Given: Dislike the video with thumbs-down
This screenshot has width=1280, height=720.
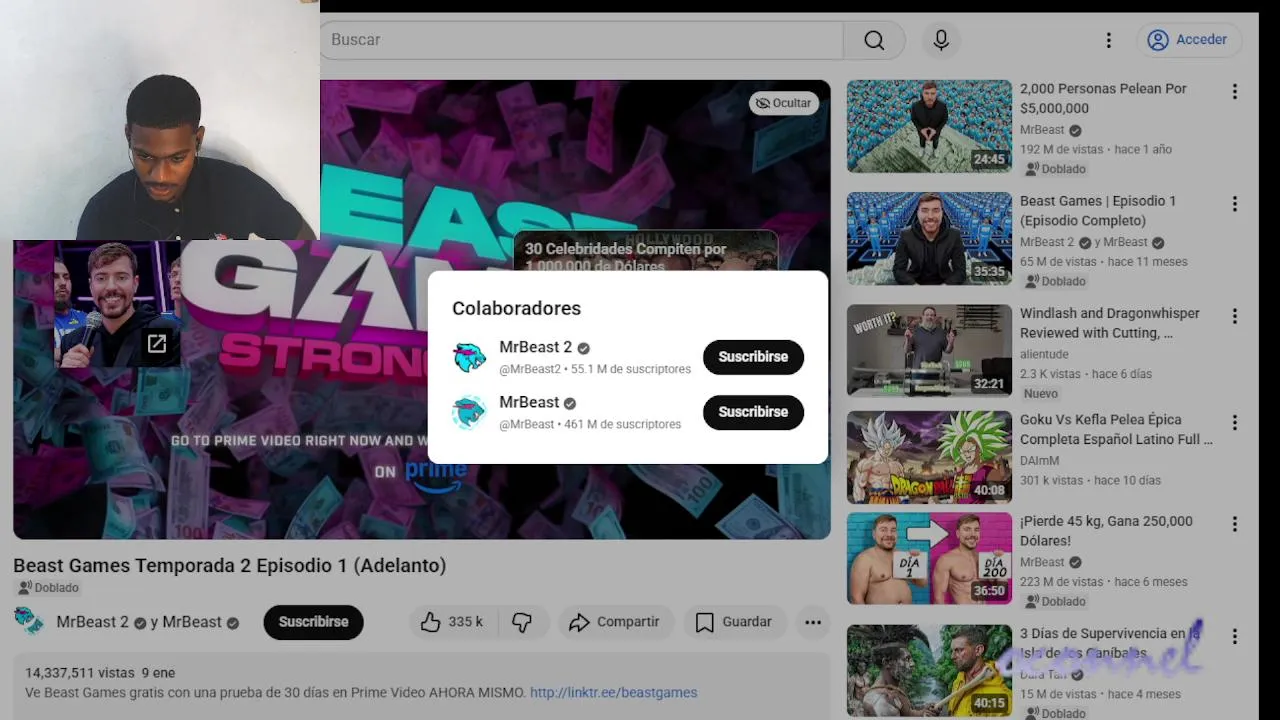Looking at the screenshot, I should (522, 622).
